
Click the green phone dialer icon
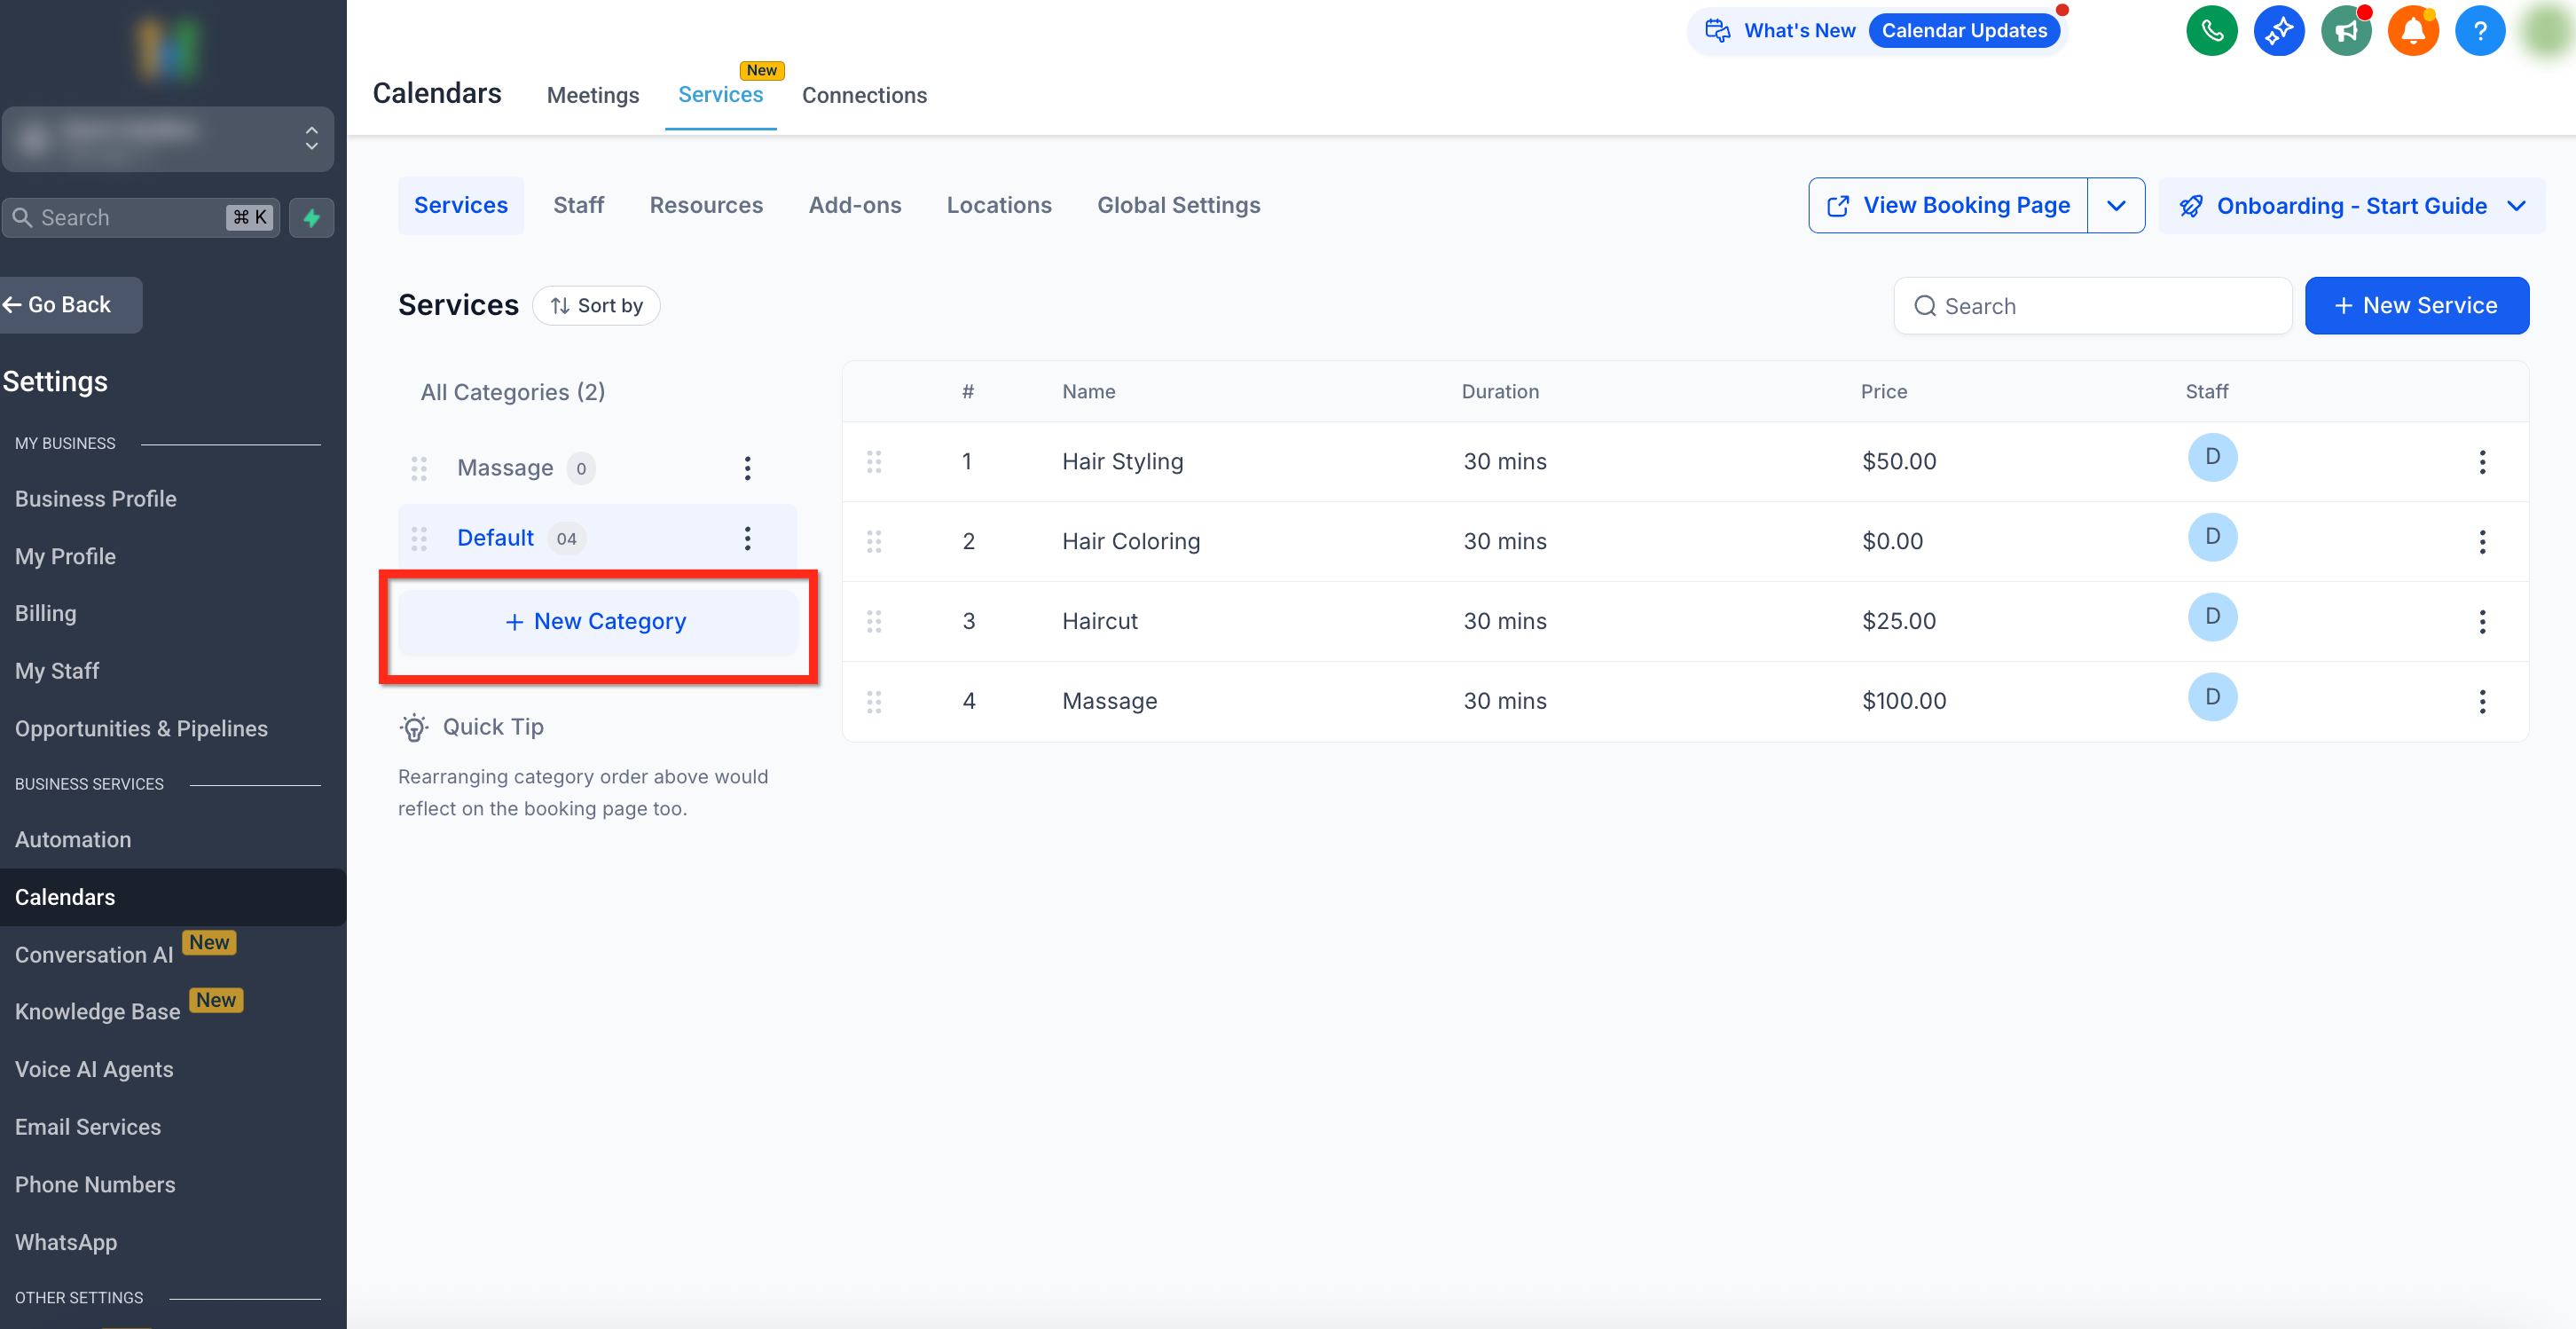click(x=2211, y=31)
